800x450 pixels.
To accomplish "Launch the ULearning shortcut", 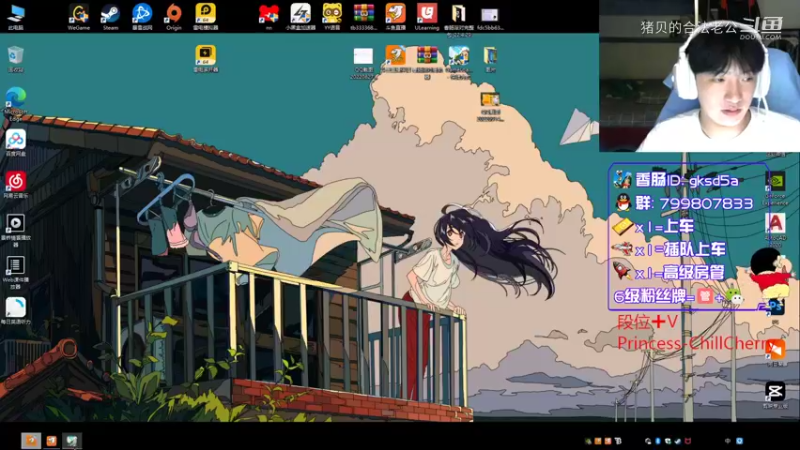I will [x=427, y=17].
